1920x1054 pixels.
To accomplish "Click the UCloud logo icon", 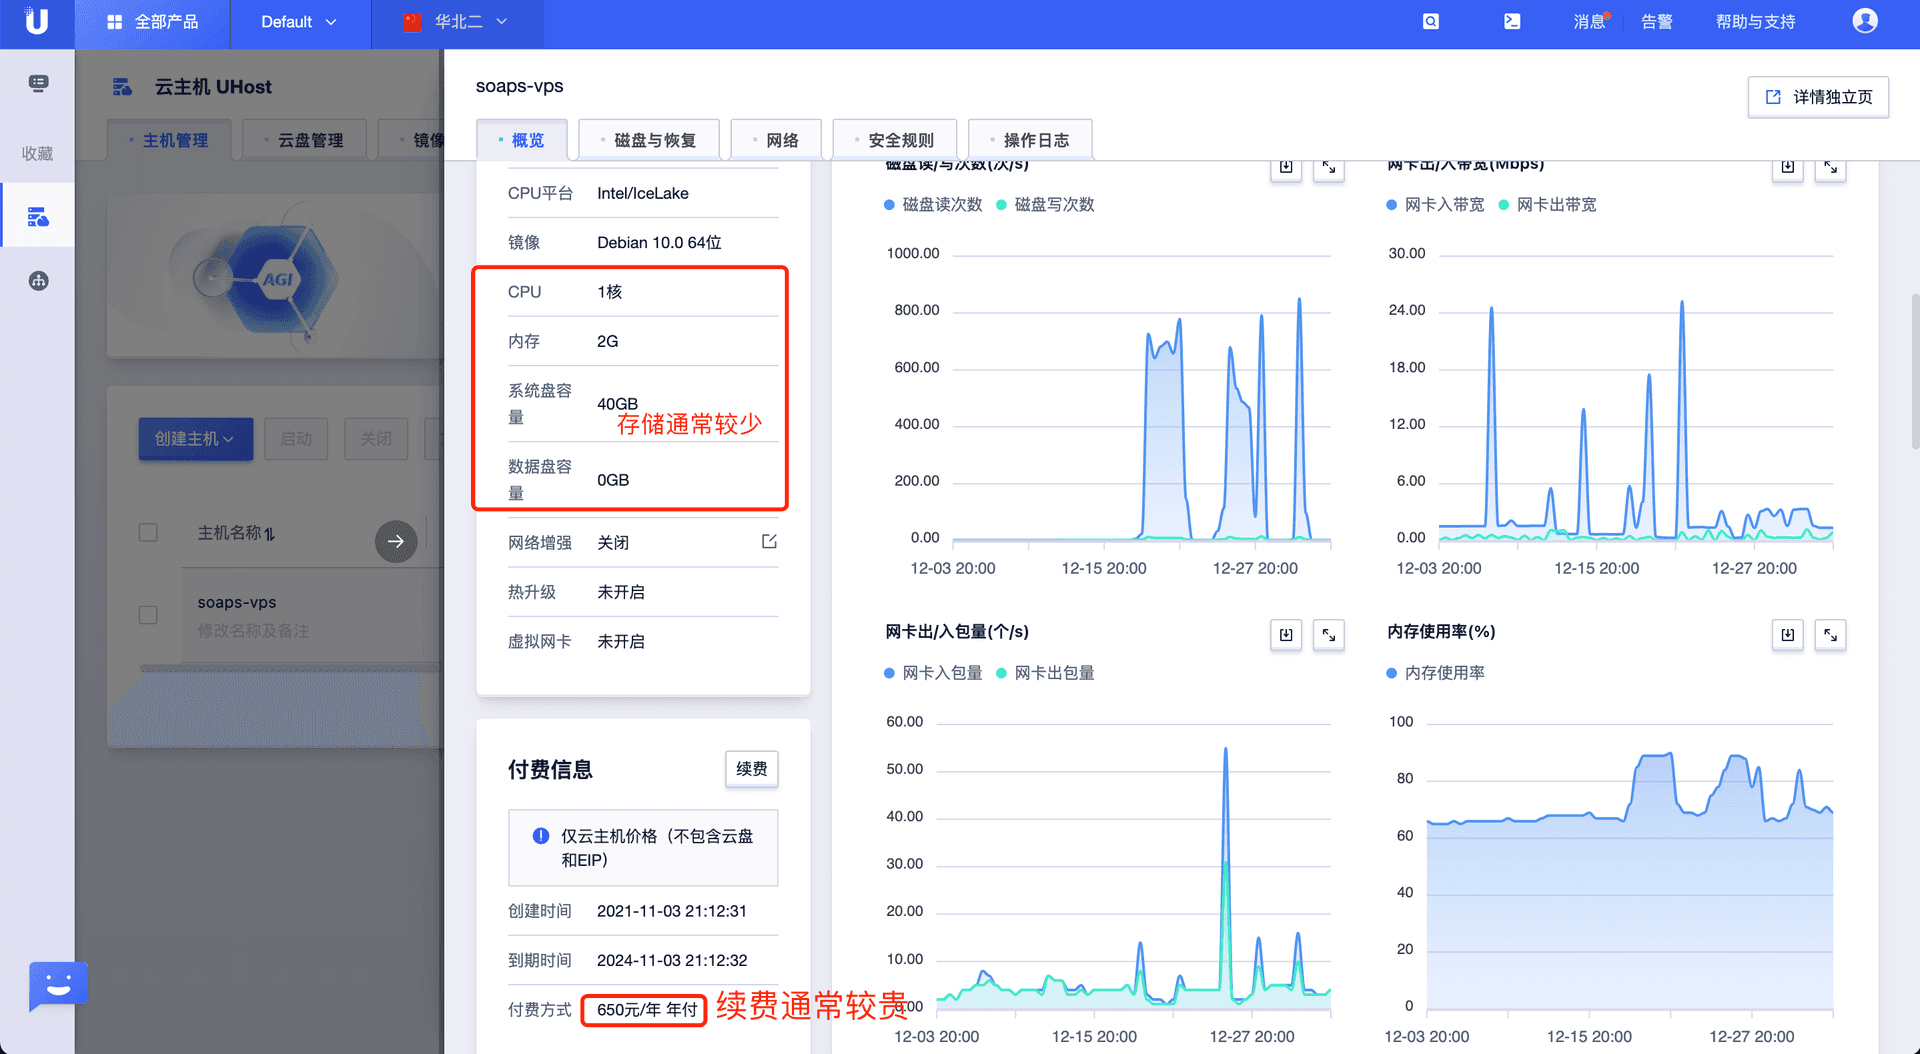I will click(x=37, y=22).
